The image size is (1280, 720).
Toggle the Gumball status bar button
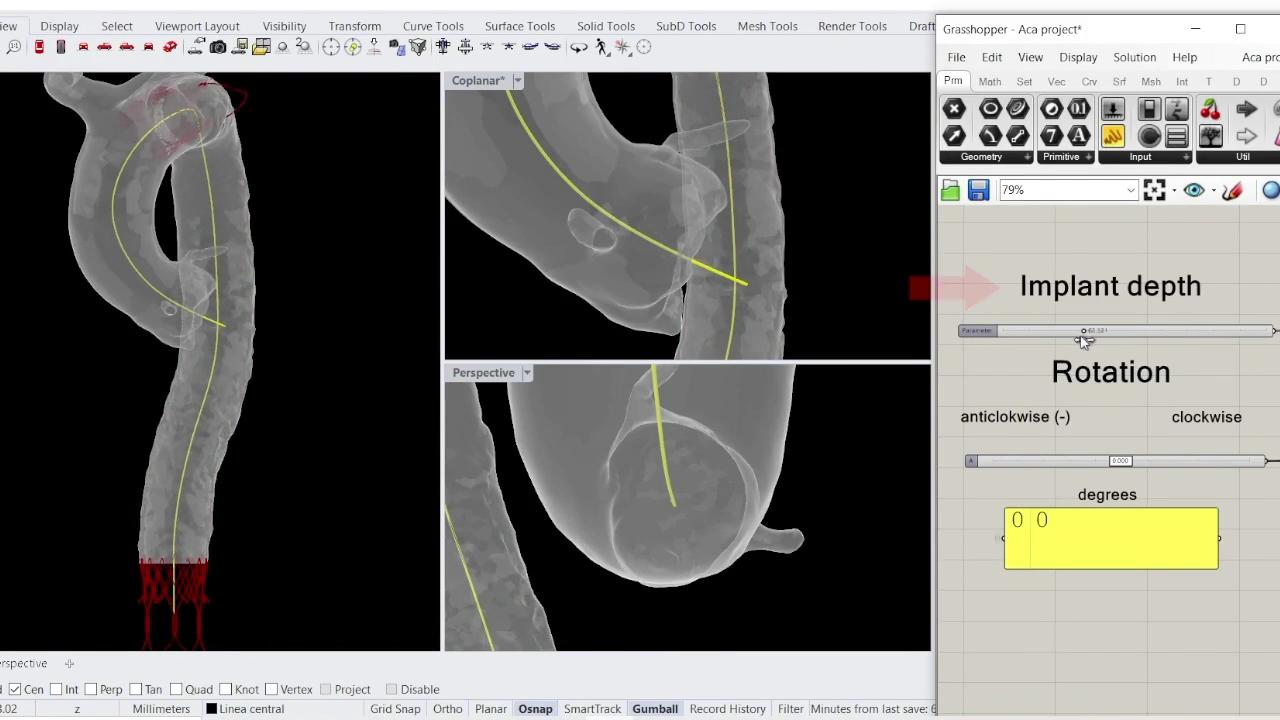pyautogui.click(x=654, y=709)
